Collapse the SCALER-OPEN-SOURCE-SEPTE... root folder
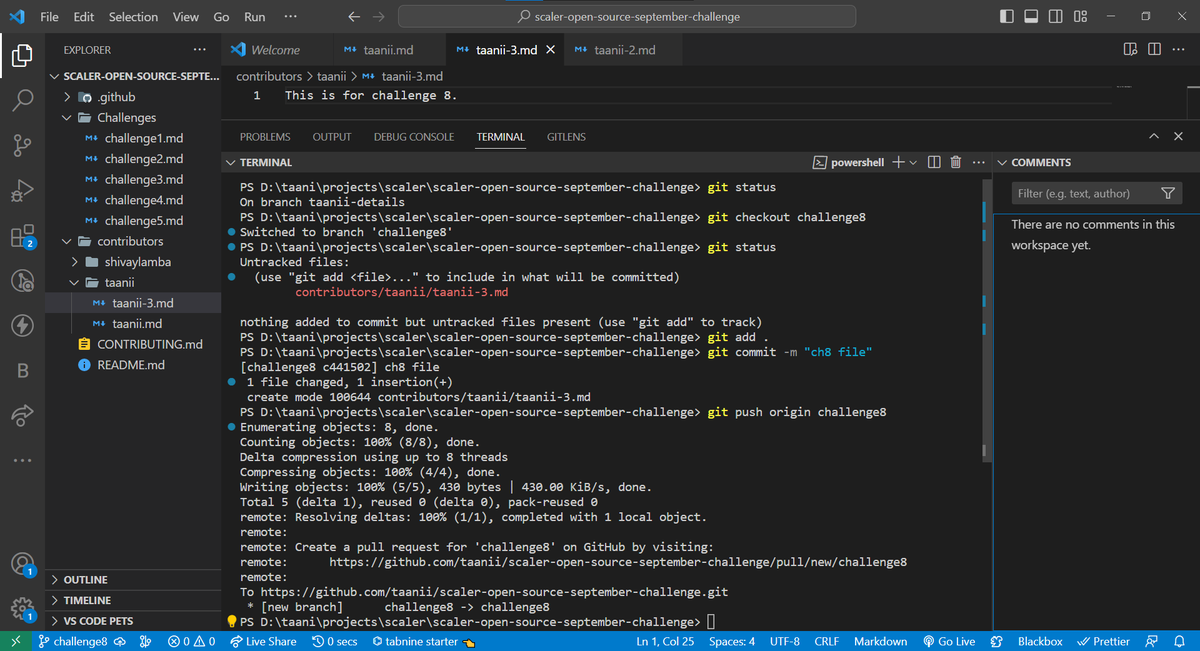The width and height of the screenshot is (1200, 651). pyautogui.click(x=132, y=76)
